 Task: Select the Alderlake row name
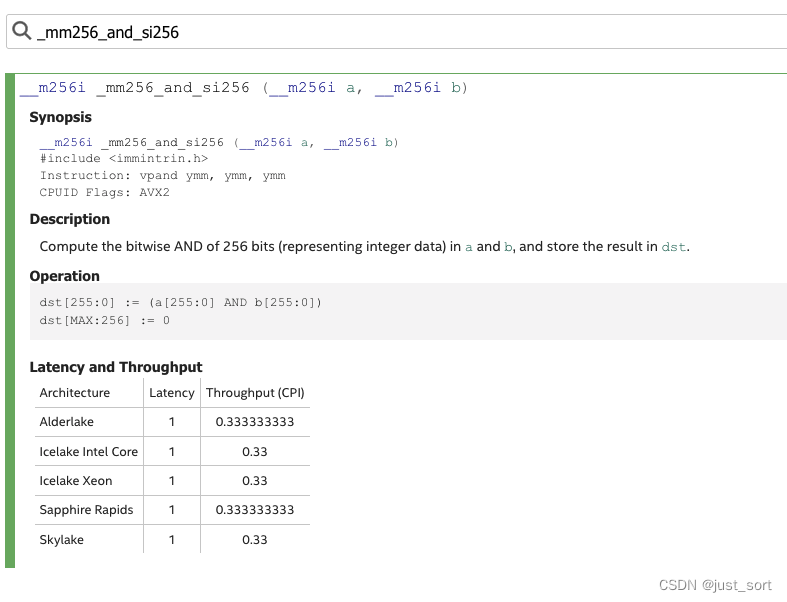click(x=67, y=422)
